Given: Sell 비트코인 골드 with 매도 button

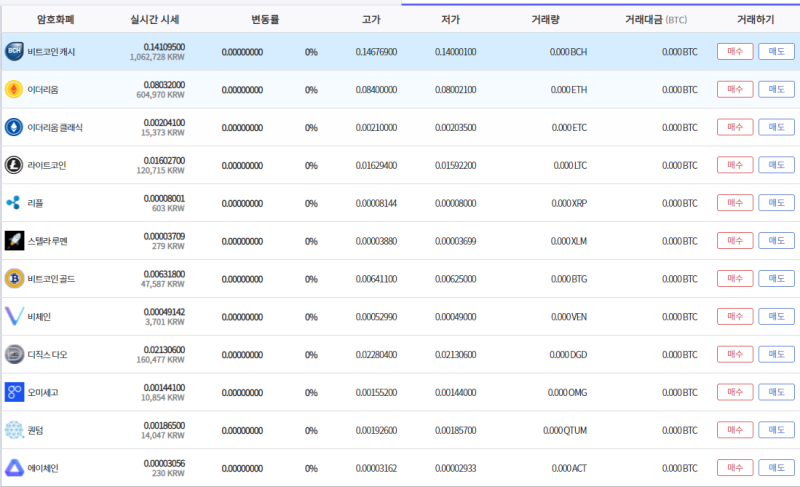Looking at the screenshot, I should (777, 278).
